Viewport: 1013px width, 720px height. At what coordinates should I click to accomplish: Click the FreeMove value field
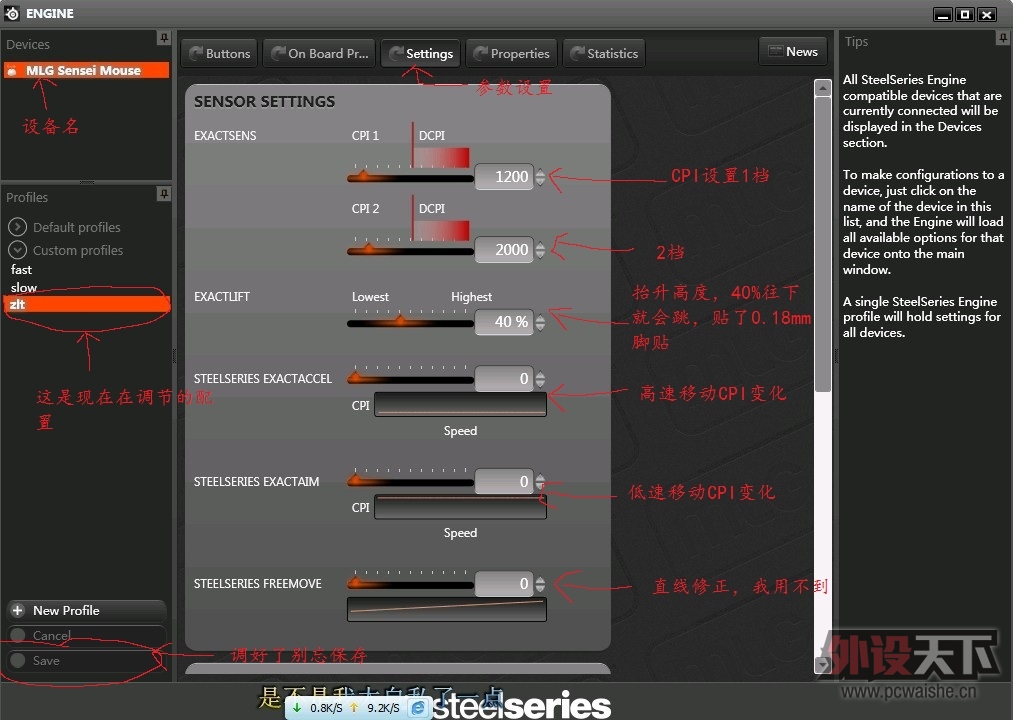pyautogui.click(x=505, y=584)
